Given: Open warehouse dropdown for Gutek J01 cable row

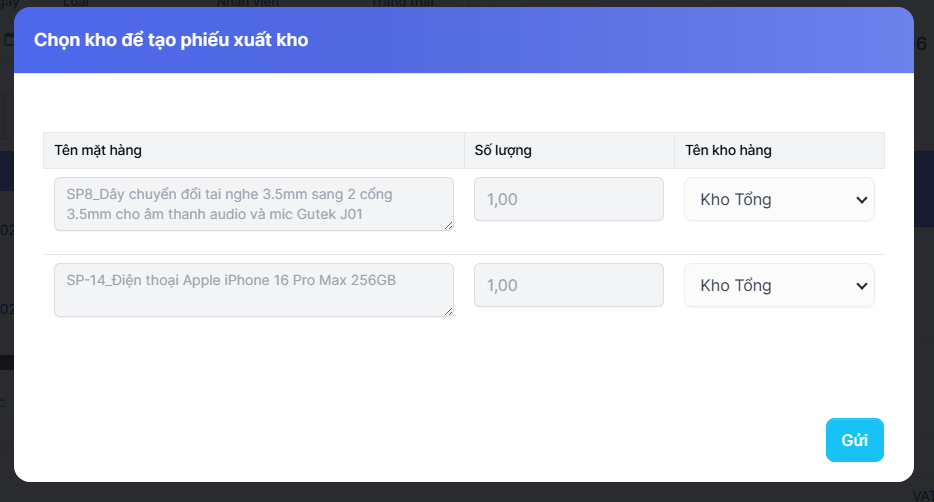Looking at the screenshot, I should [778, 199].
